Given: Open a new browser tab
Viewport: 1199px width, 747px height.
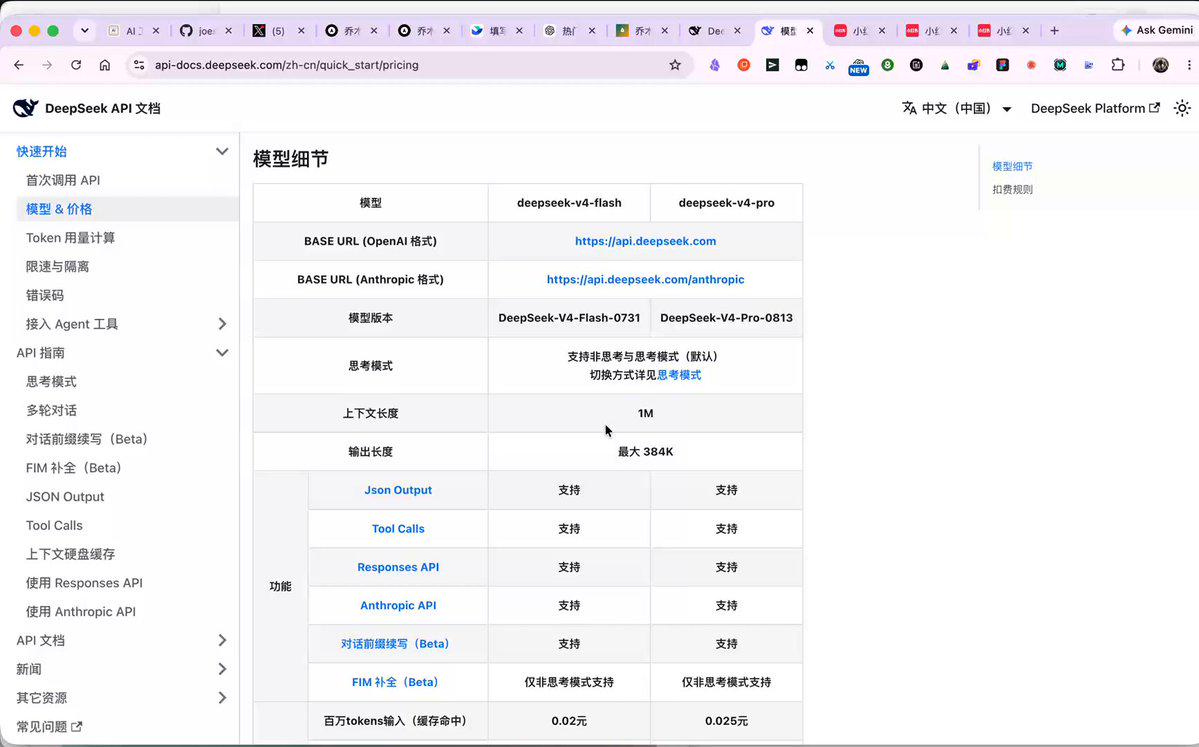Looking at the screenshot, I should click(1054, 31).
